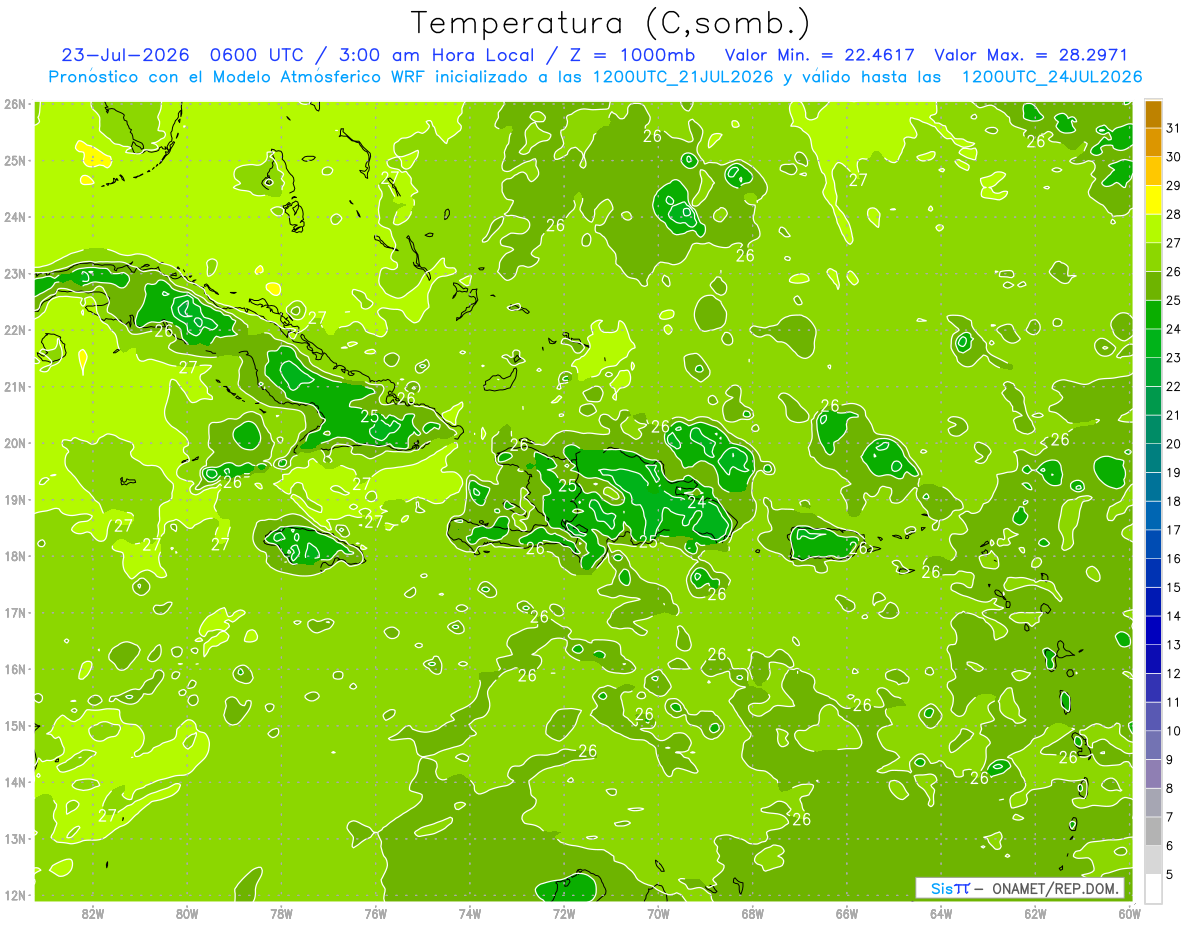Click the teal legend swatch between 19 and 20
This screenshot has height=927, width=1200.
click(1153, 458)
